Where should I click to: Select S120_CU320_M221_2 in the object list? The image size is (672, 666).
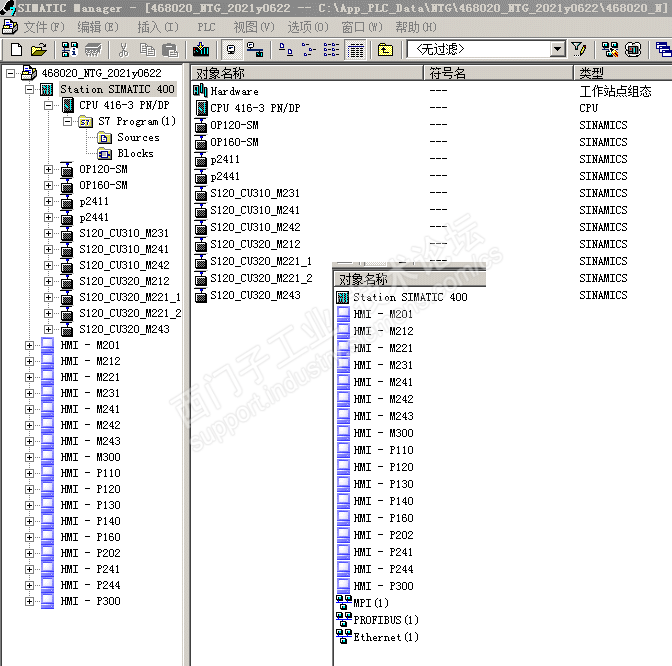(261, 278)
